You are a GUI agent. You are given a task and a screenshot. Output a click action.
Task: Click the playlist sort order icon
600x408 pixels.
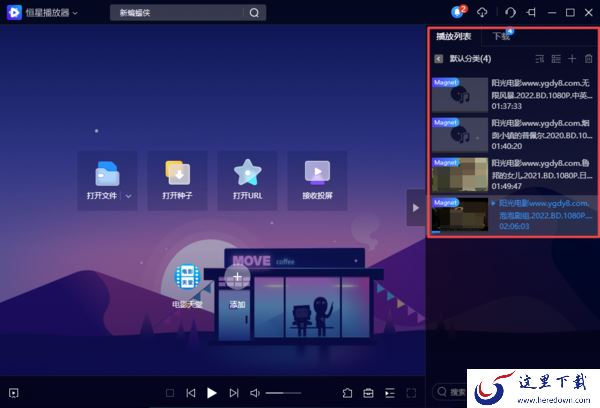pyautogui.click(x=540, y=59)
